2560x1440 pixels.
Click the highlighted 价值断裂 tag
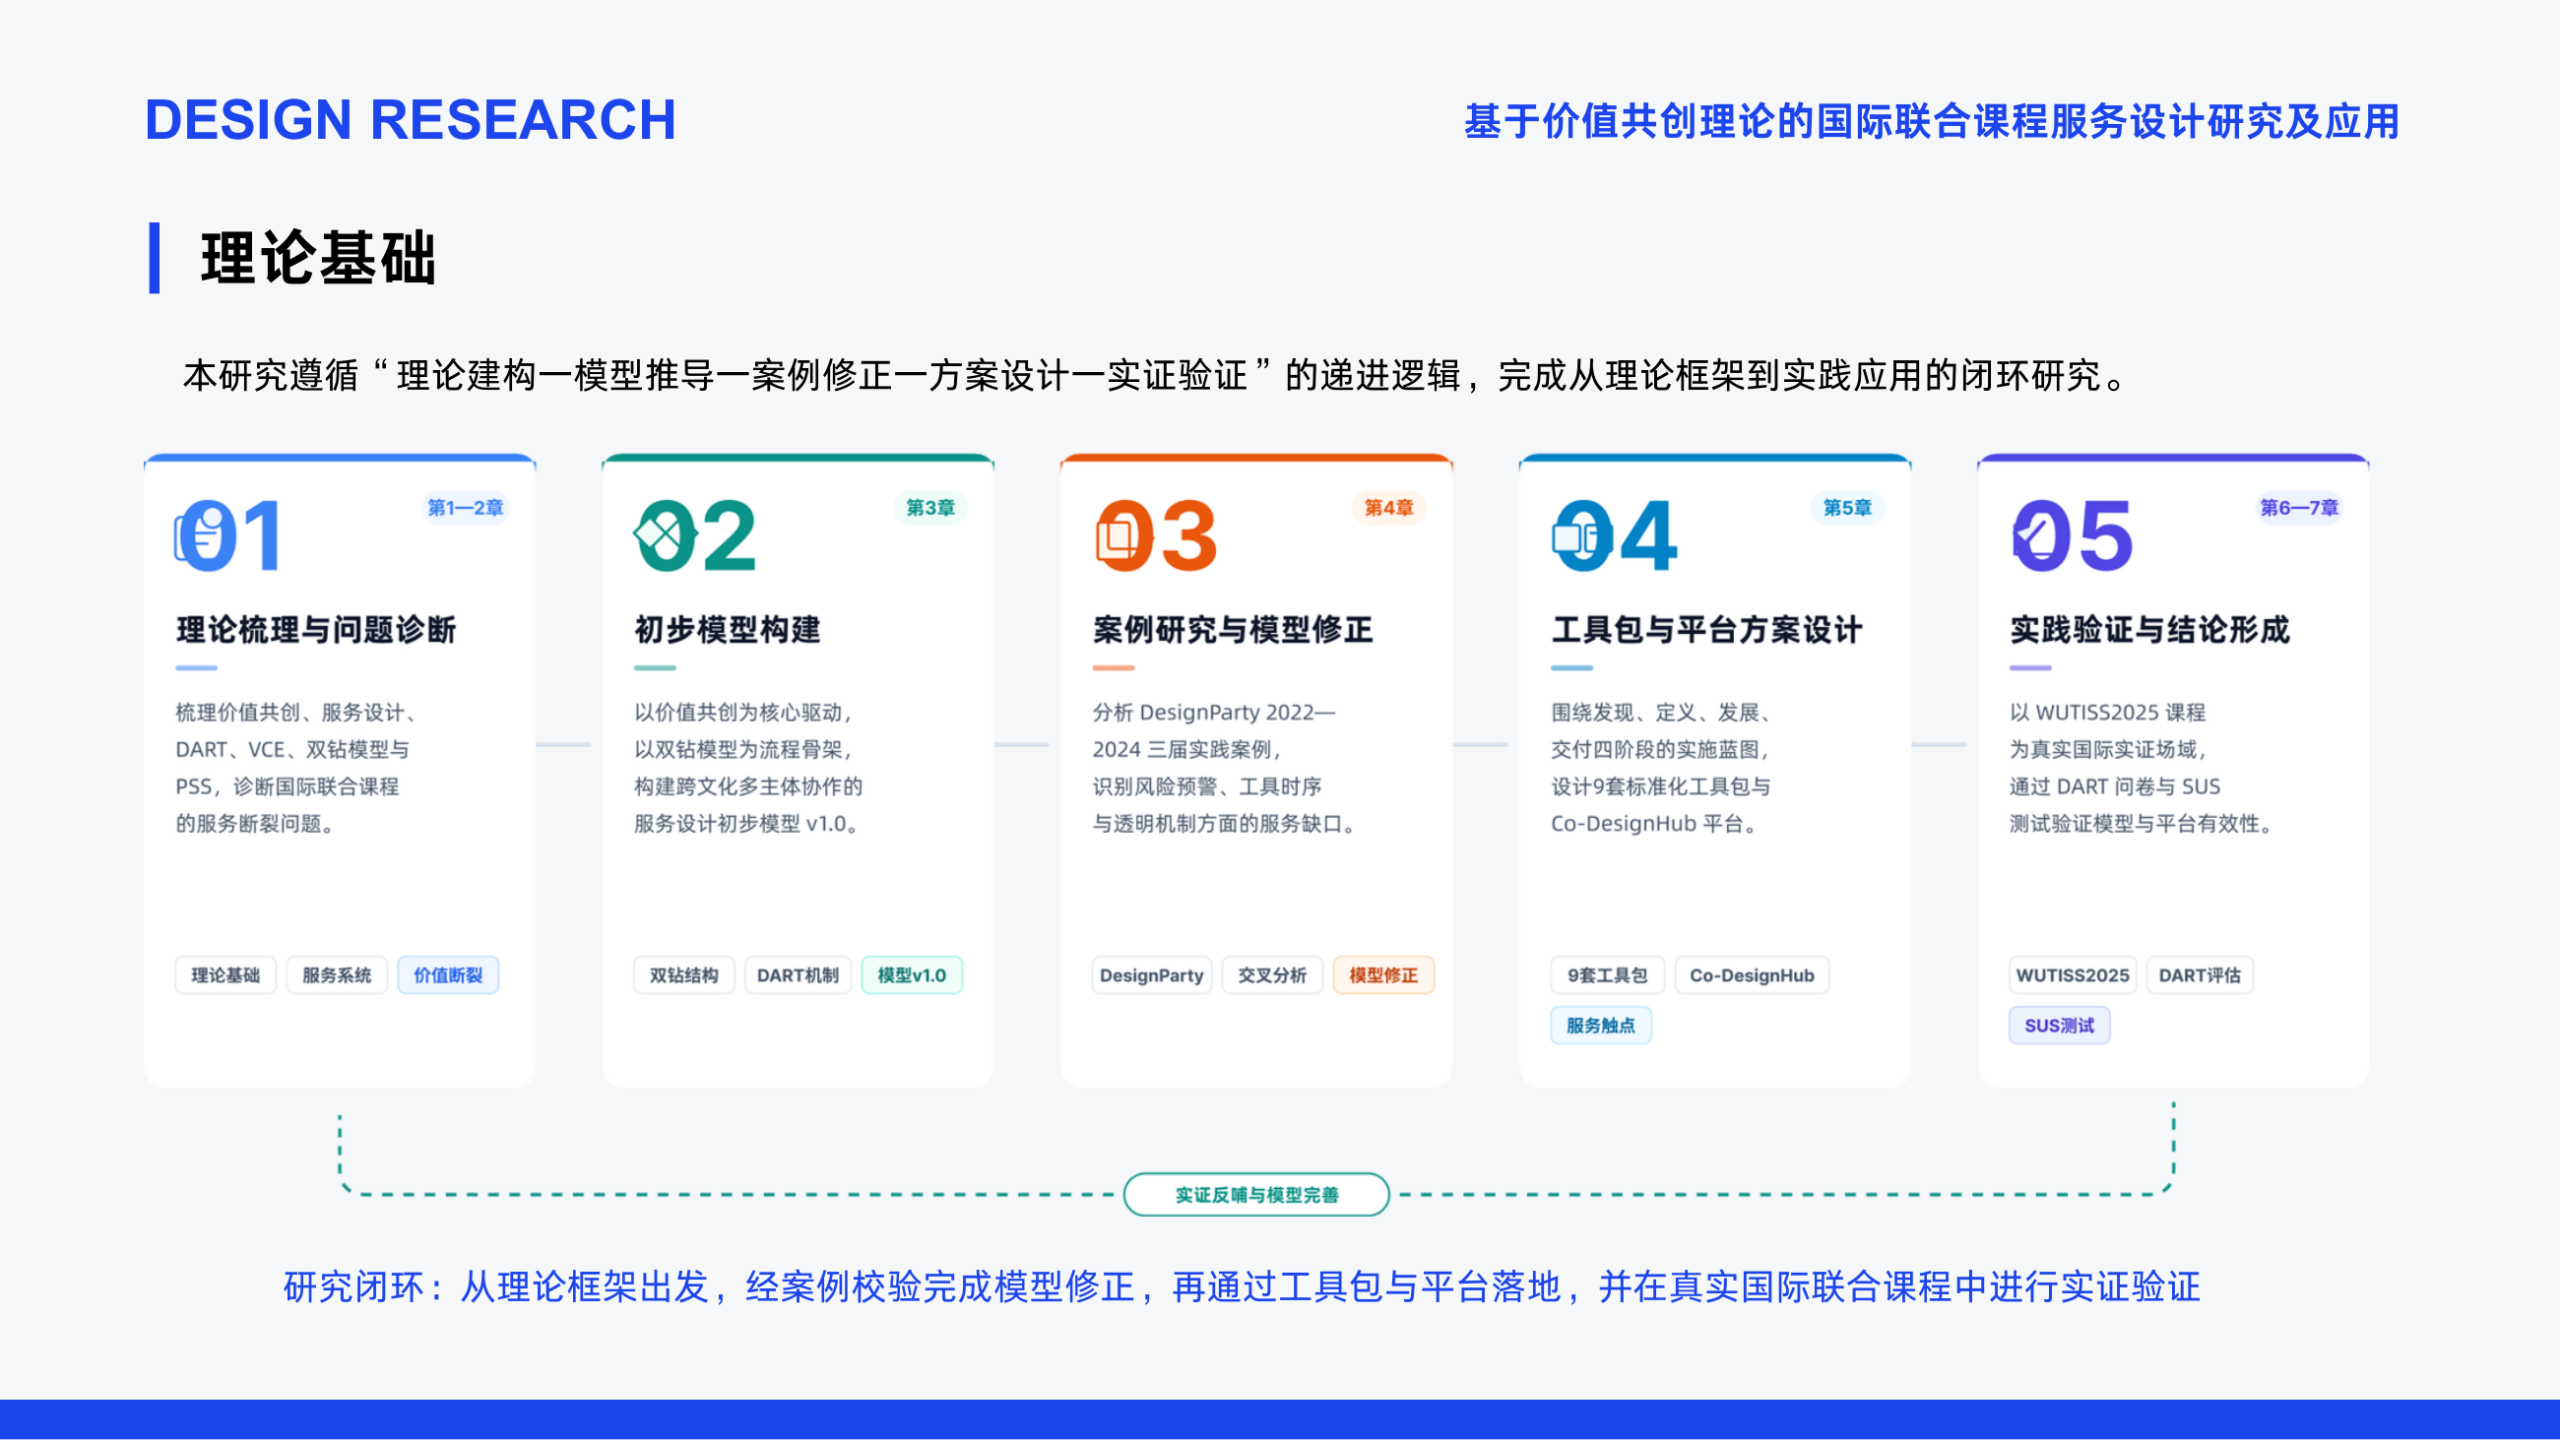coord(448,975)
